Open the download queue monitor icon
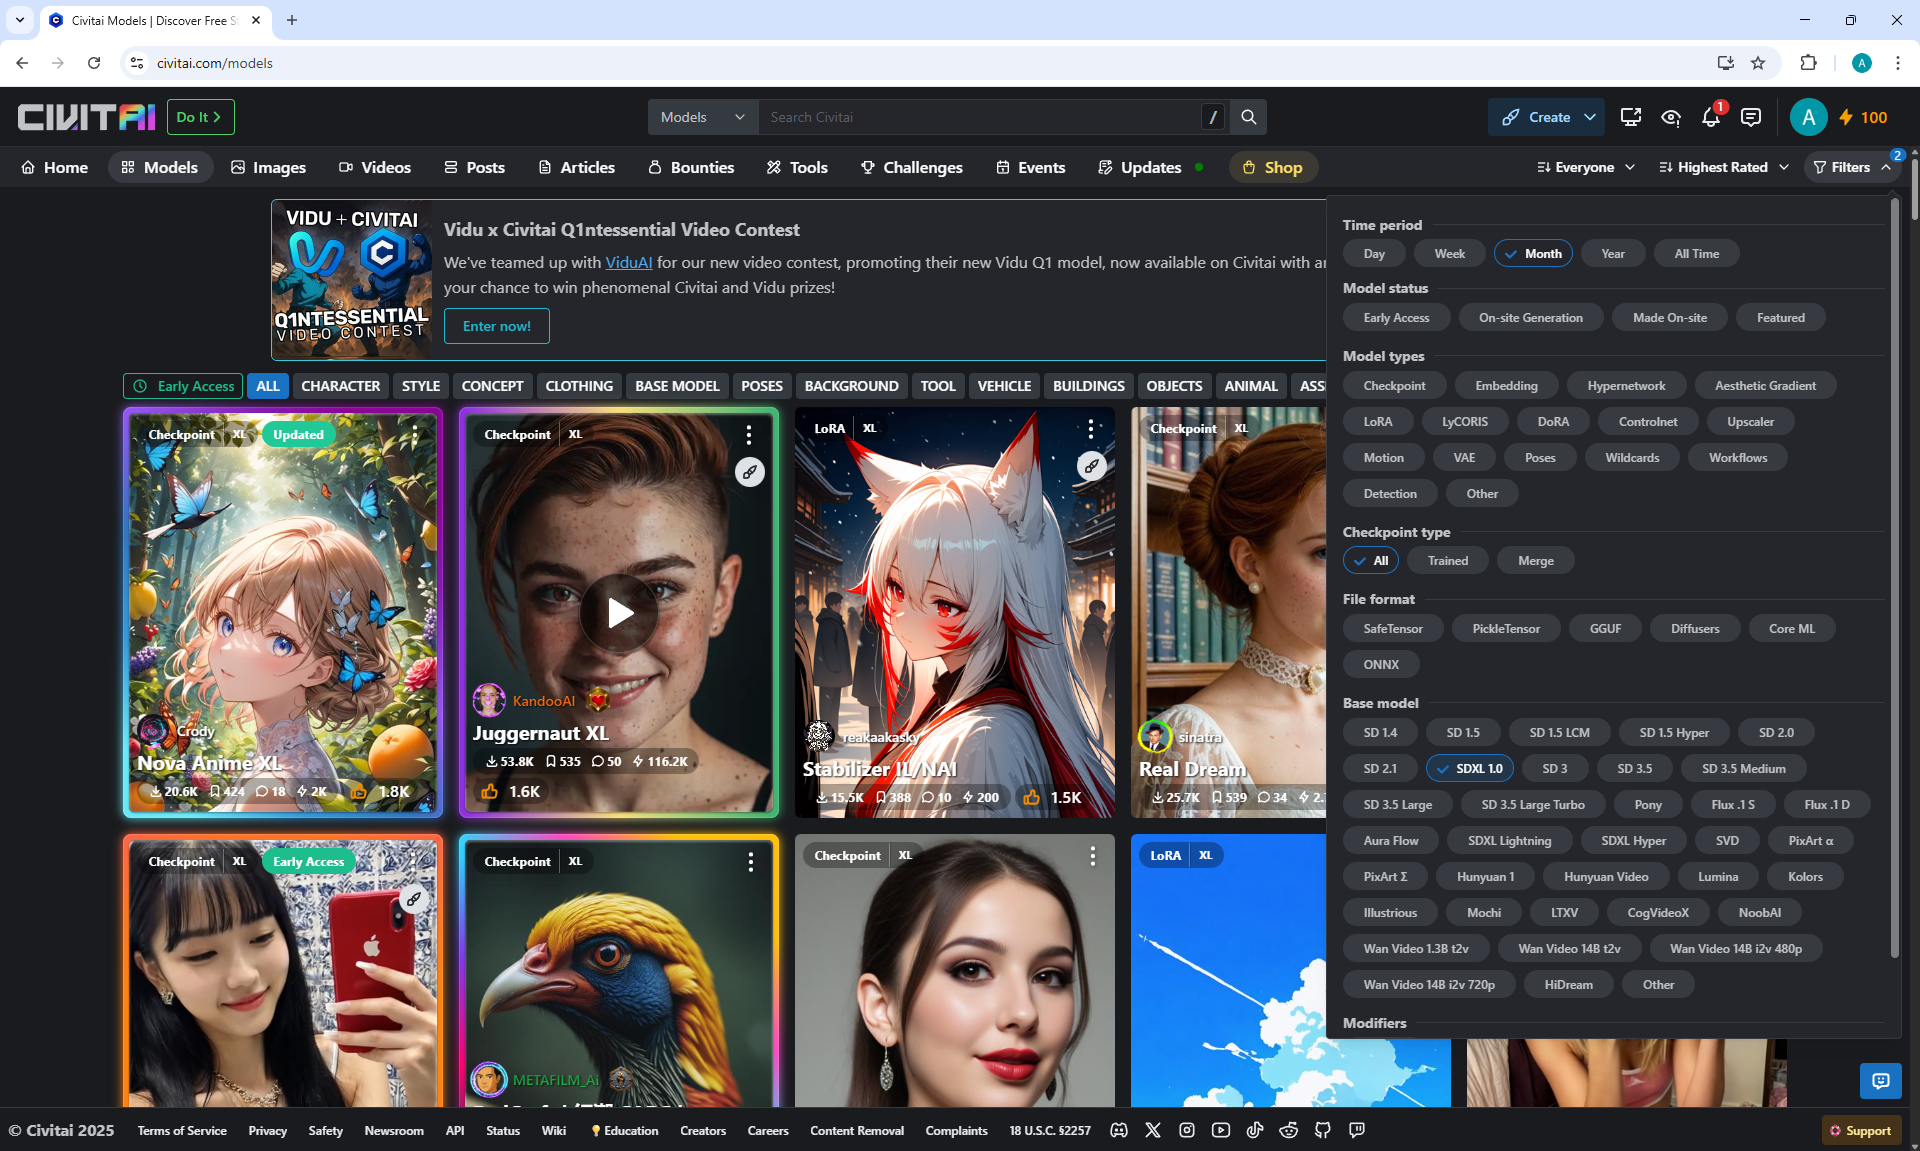This screenshot has width=1920, height=1151. (x=1630, y=118)
